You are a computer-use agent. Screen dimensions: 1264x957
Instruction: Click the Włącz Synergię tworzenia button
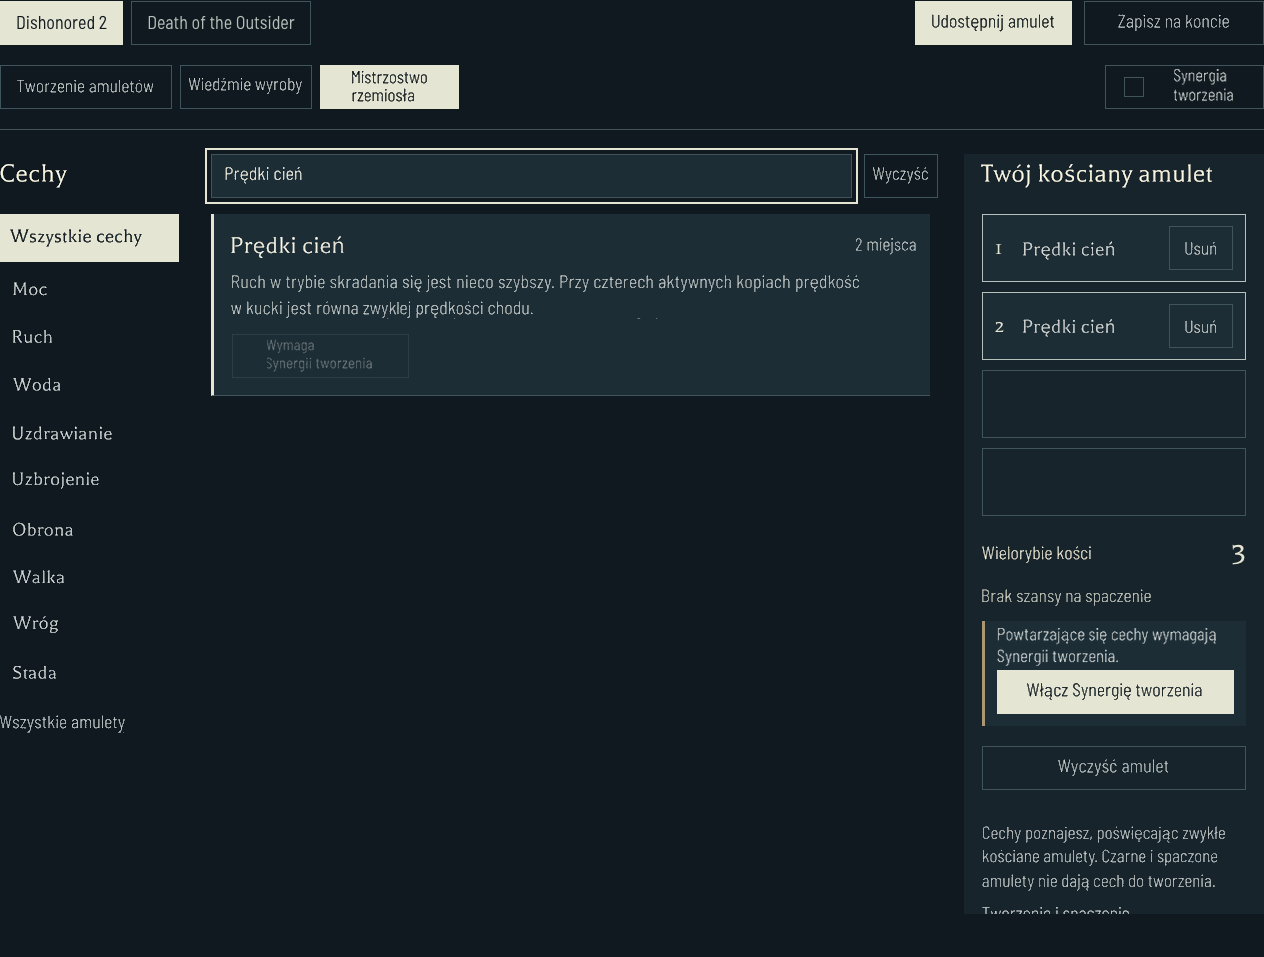(1115, 691)
